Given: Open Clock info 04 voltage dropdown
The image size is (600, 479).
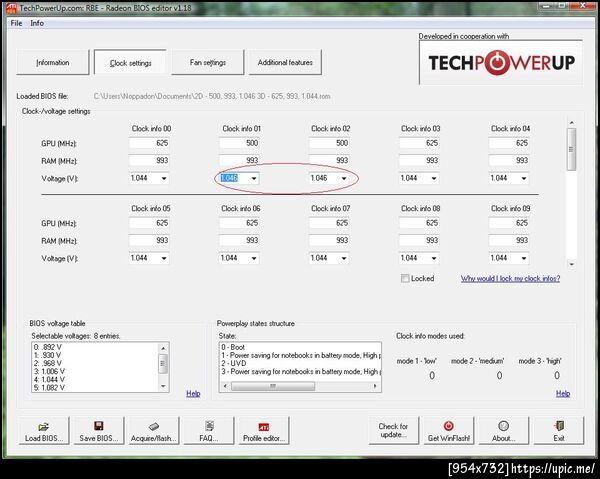Looking at the screenshot, I should [523, 178].
